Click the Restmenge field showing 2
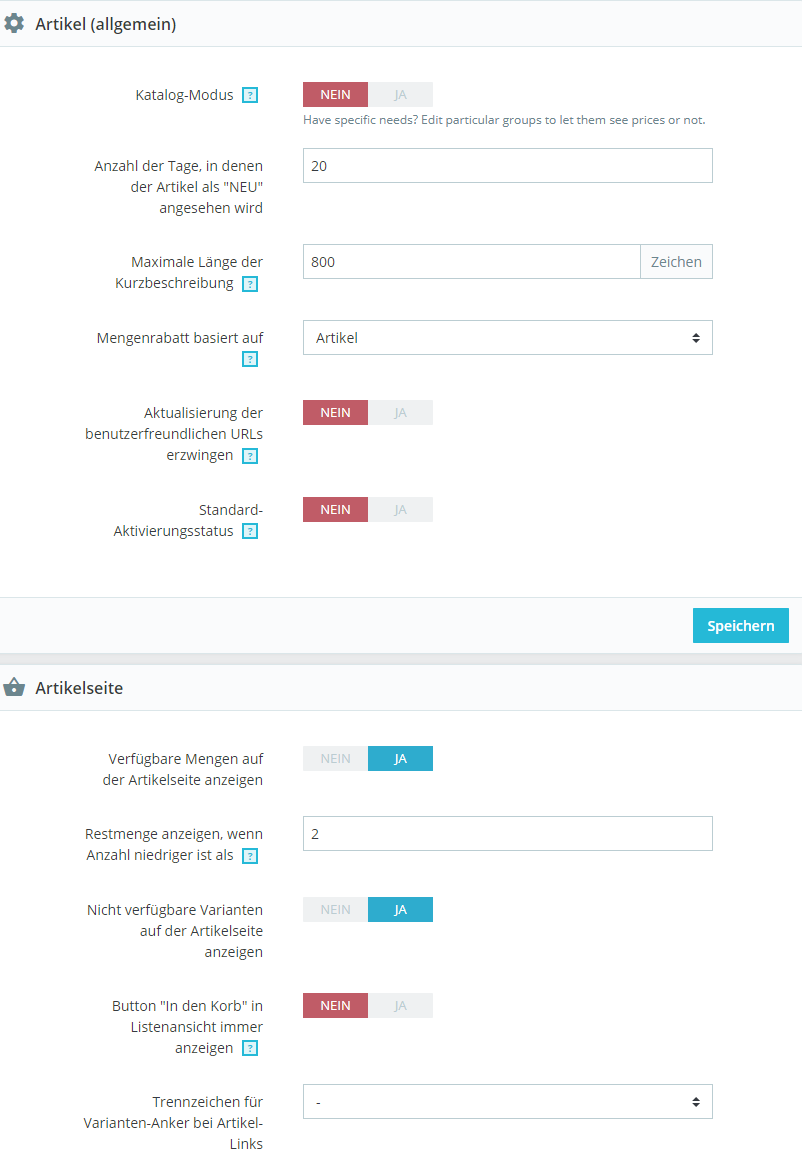802x1168 pixels. 508,834
